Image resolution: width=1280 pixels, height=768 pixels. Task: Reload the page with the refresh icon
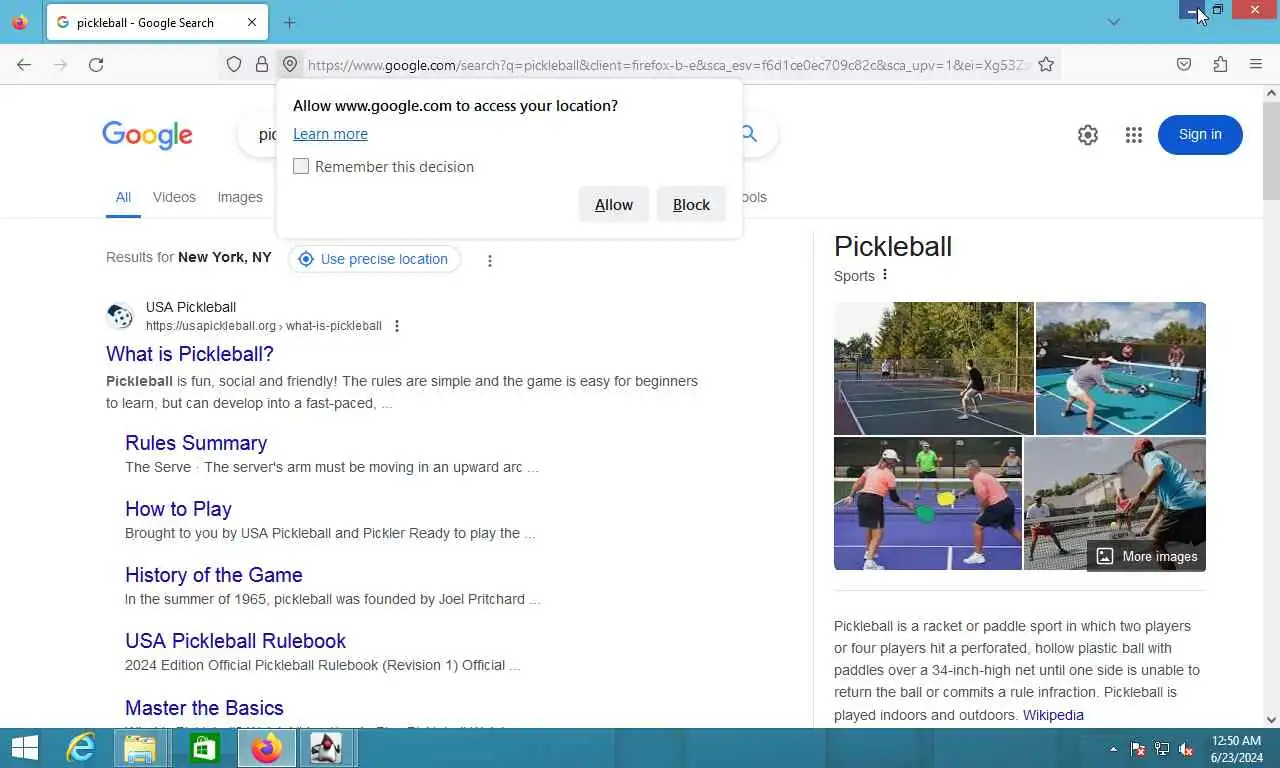click(96, 64)
